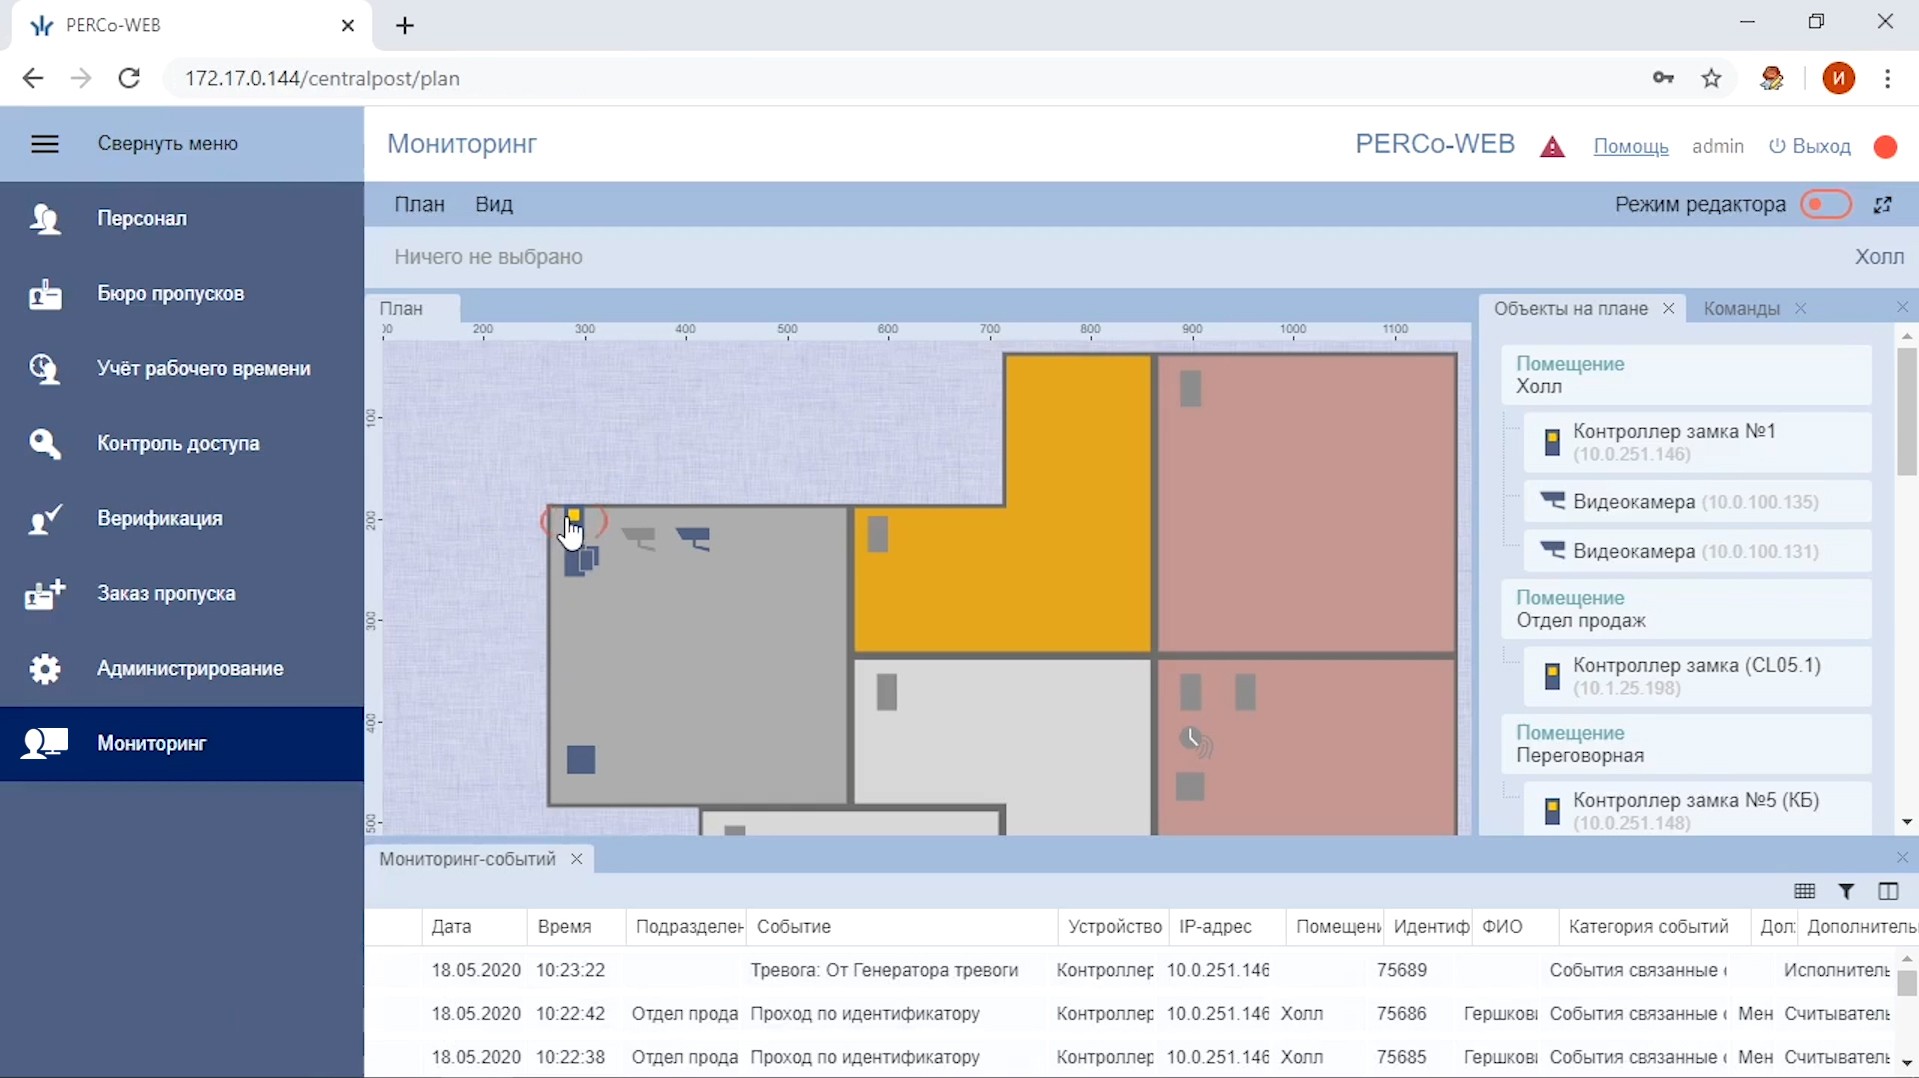Click the lock controller icon on plan
The image size is (1919, 1078).
click(573, 521)
